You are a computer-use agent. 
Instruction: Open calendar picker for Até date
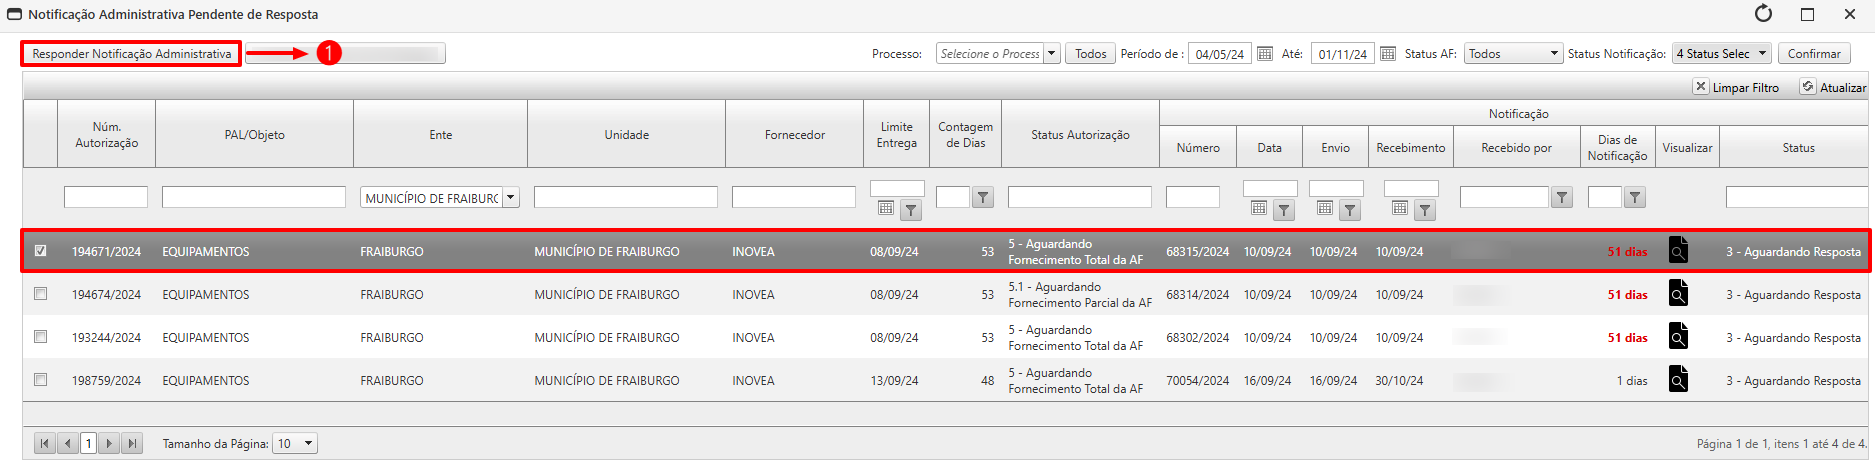tap(1388, 54)
